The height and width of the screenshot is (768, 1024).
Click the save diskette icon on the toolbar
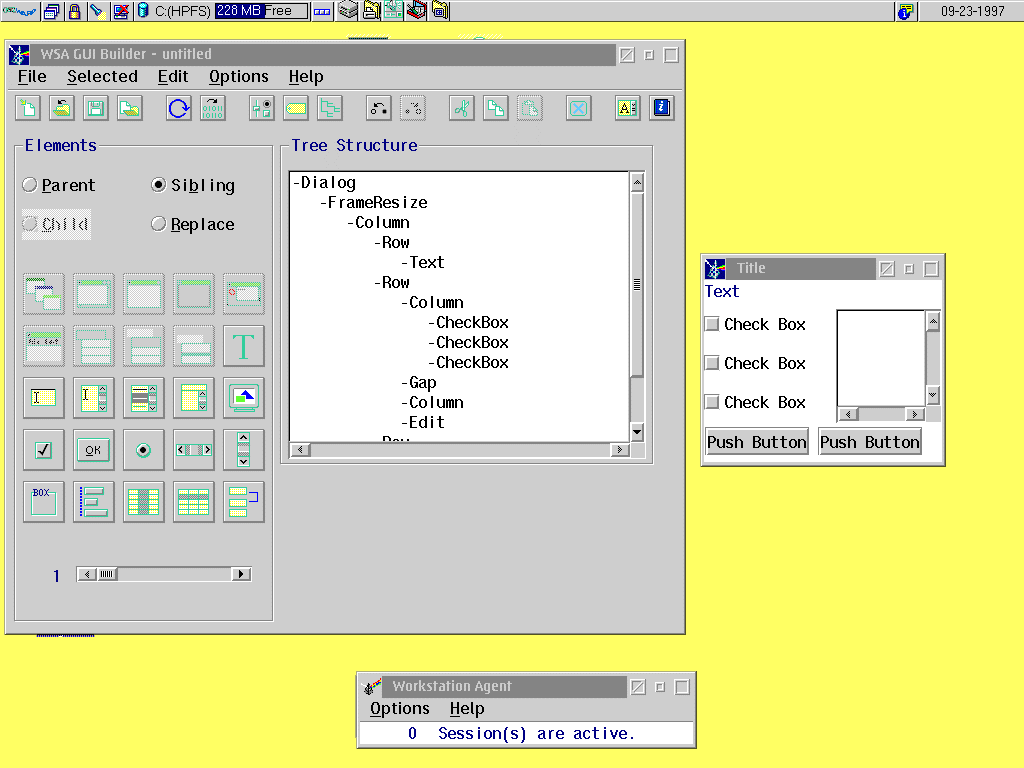point(94,108)
